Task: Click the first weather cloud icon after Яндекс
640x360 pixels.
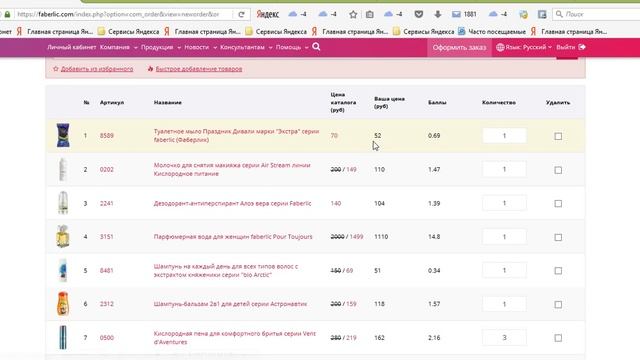Action: [x=293, y=14]
